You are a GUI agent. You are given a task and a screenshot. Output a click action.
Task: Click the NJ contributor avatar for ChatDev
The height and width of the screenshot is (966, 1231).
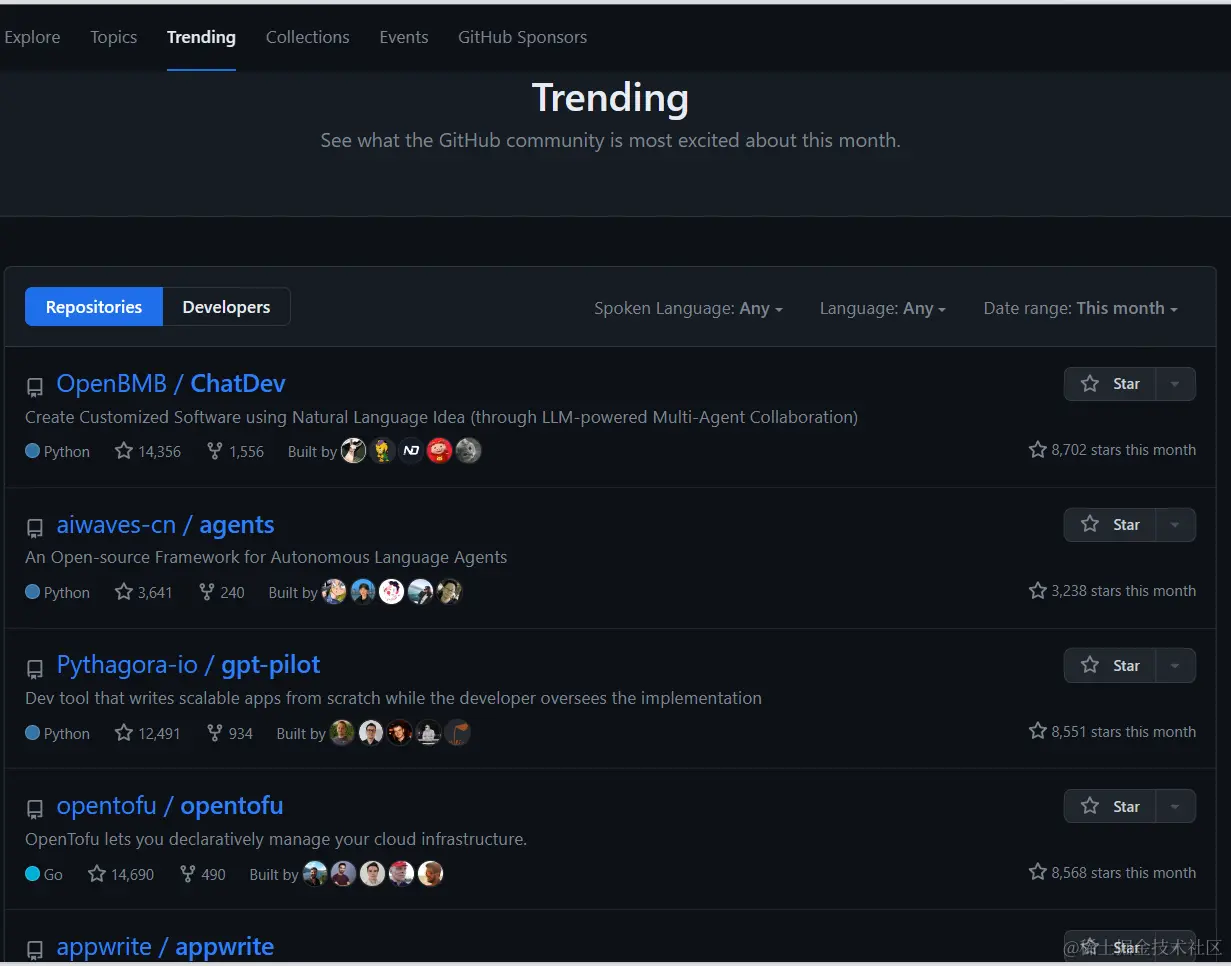[411, 451]
